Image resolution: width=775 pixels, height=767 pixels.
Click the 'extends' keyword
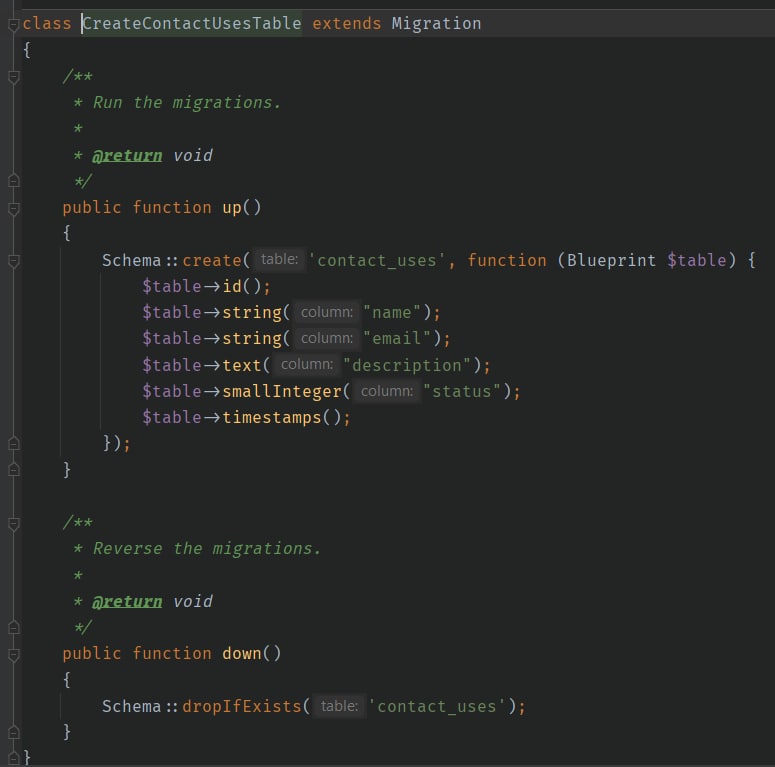click(346, 23)
